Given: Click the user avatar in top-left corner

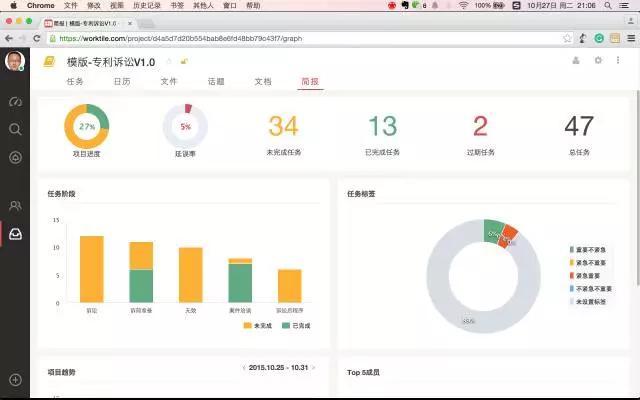Looking at the screenshot, I should point(15,61).
